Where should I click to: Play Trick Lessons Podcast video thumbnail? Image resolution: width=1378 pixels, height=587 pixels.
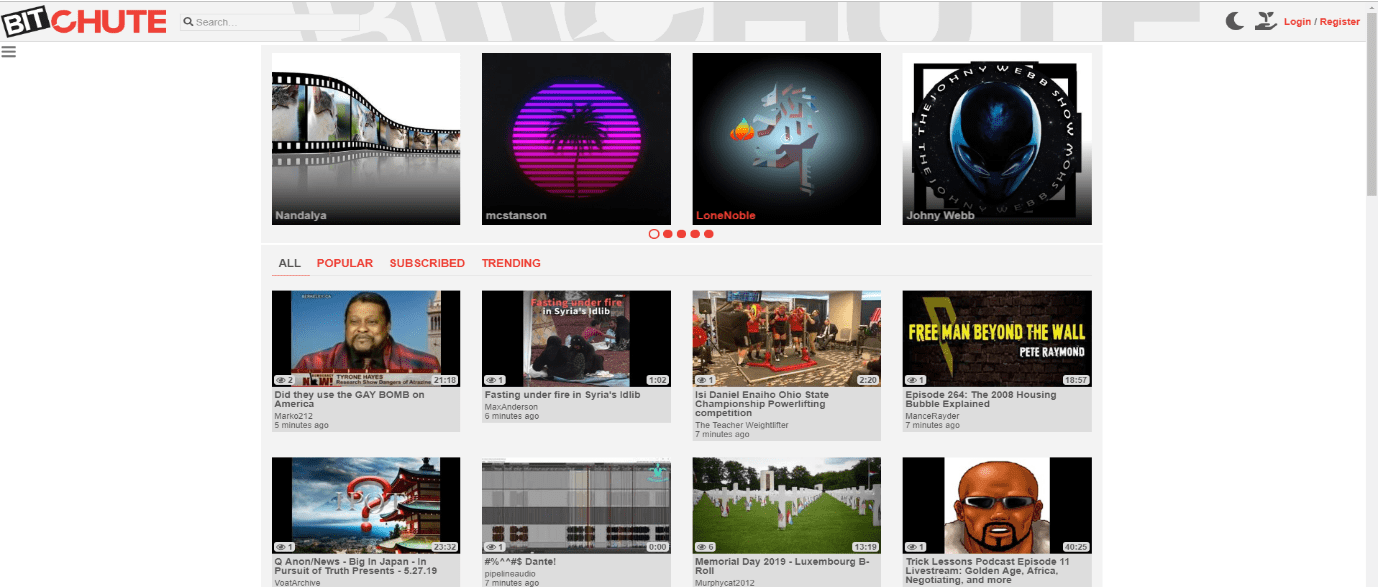[997, 505]
